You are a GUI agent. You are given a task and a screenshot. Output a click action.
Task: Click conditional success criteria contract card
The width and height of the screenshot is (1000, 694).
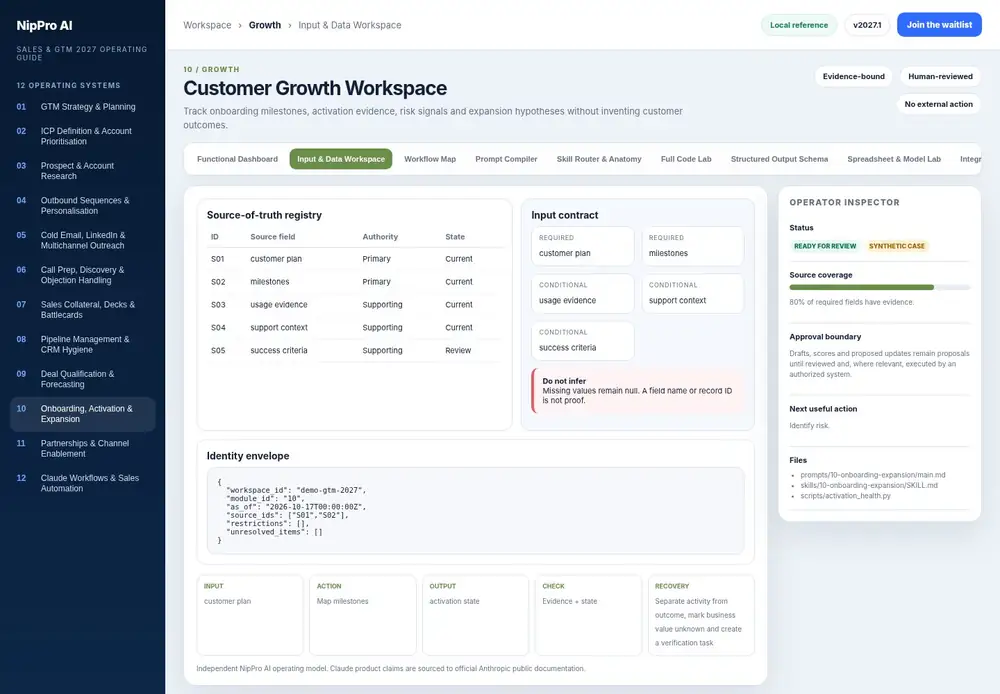pos(582,341)
